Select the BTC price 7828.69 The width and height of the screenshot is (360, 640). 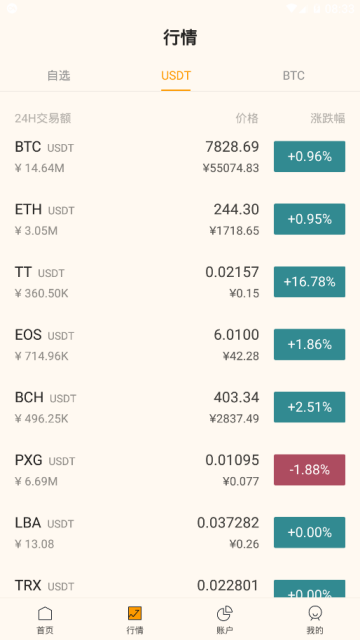click(232, 147)
